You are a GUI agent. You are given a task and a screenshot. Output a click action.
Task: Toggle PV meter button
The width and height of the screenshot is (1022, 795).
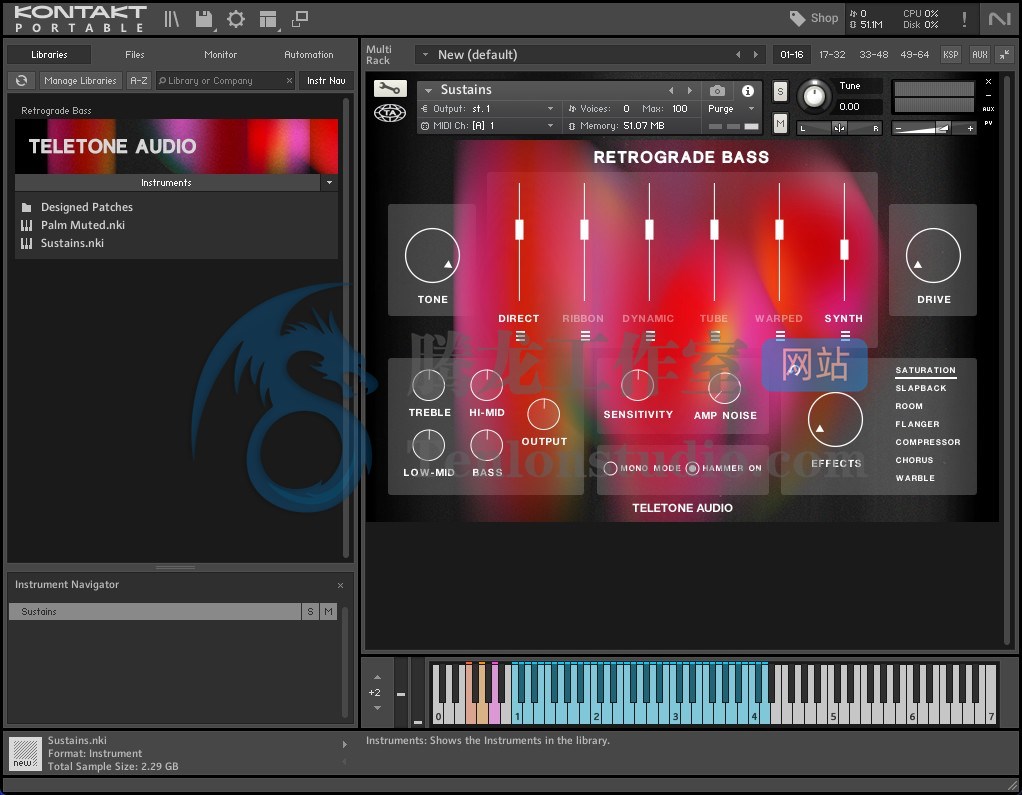pyautogui.click(x=988, y=123)
